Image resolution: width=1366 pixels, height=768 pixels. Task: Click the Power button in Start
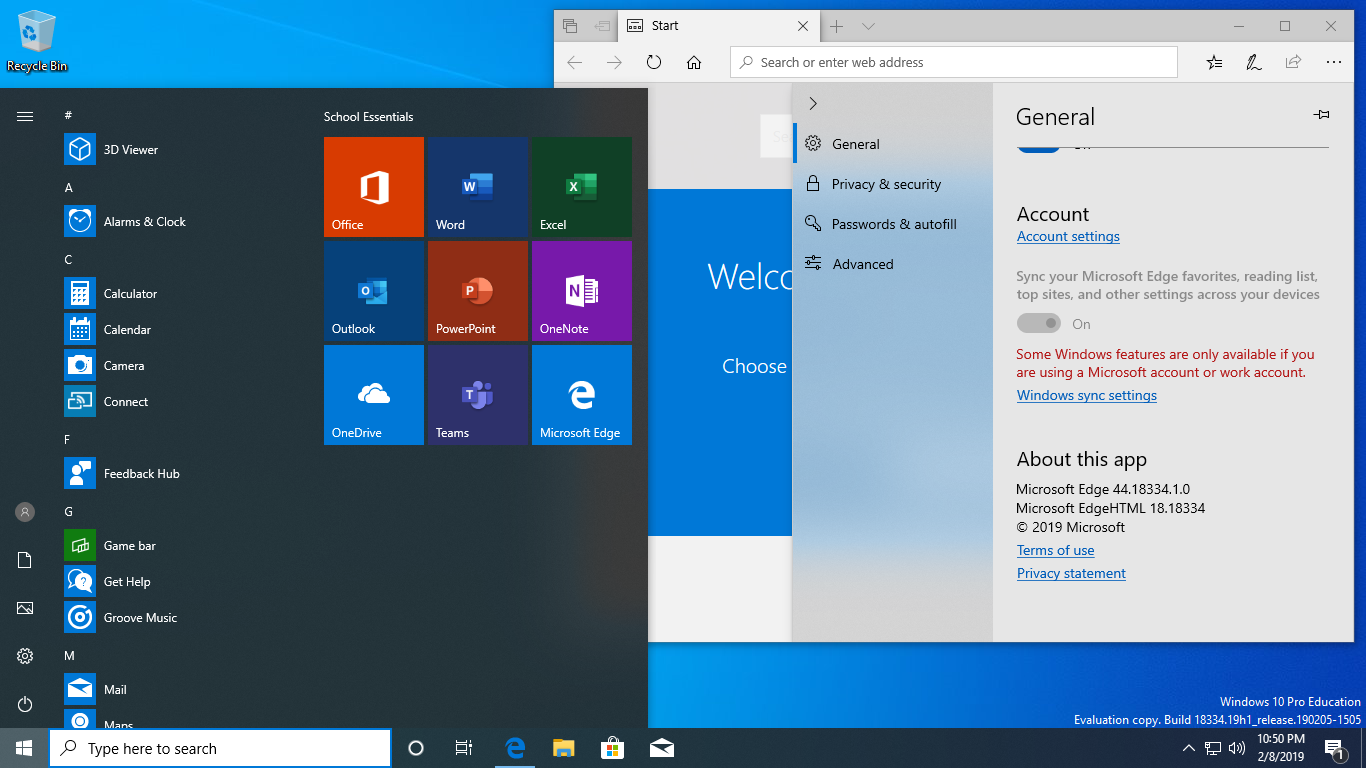point(25,704)
